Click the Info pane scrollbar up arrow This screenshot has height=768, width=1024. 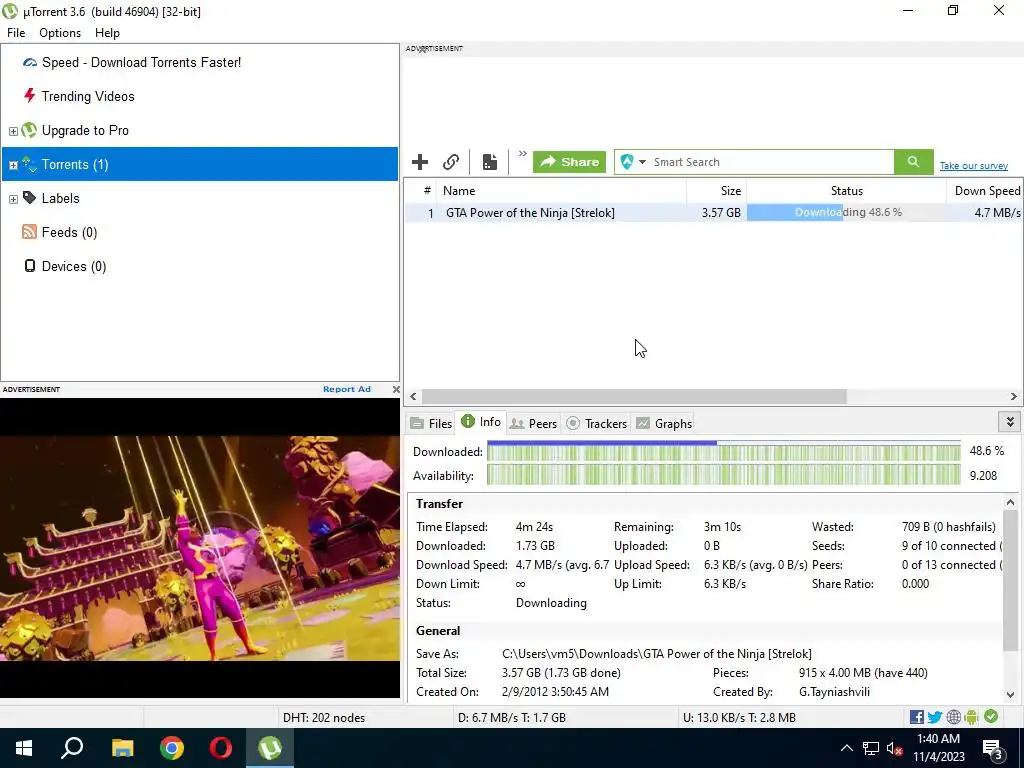pos(1010,503)
